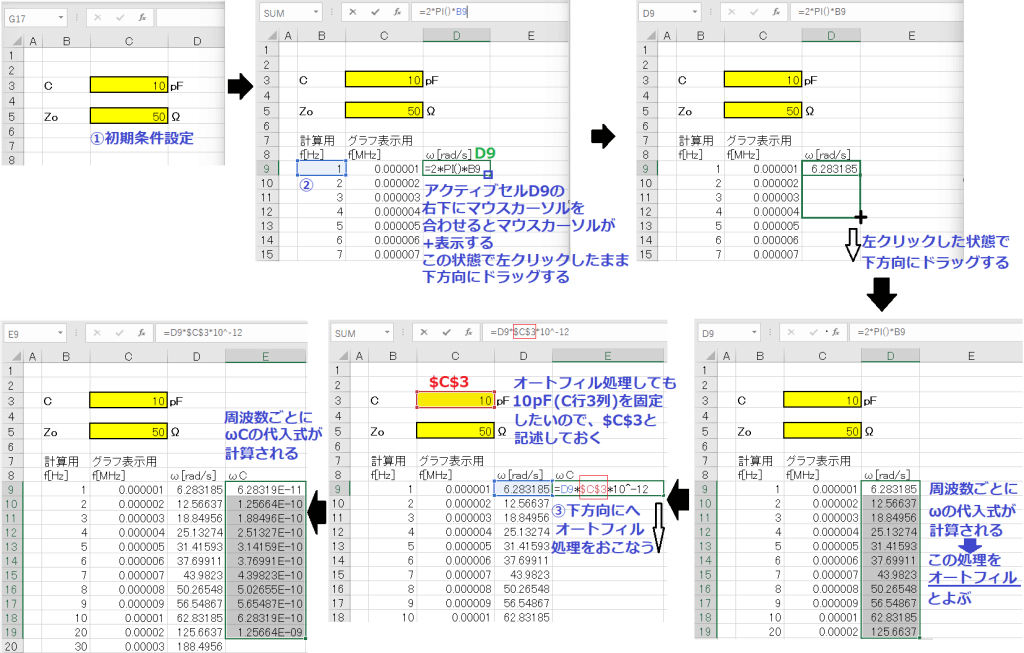Select the yellow 10 pF cell in the G17 sheet
This screenshot has width=1024, height=653.
click(x=128, y=86)
